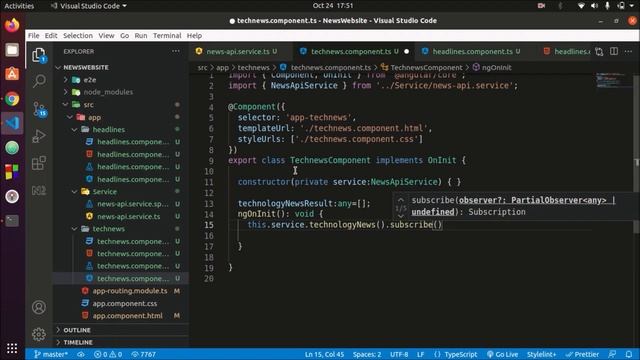Open the Go menu

tap(124, 36)
